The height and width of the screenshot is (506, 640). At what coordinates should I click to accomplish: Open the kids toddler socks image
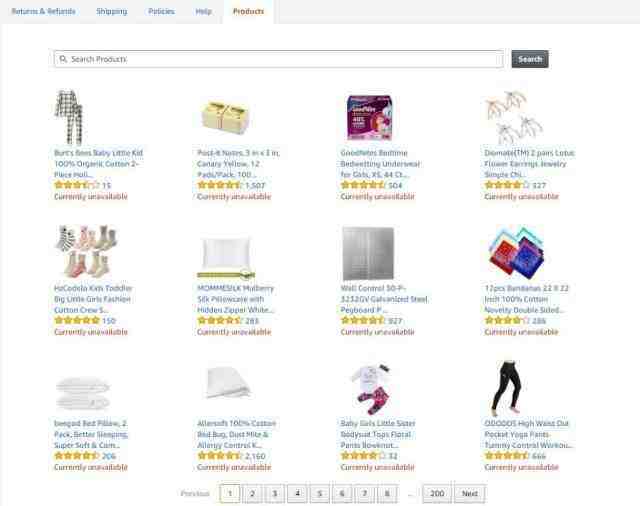click(86, 252)
